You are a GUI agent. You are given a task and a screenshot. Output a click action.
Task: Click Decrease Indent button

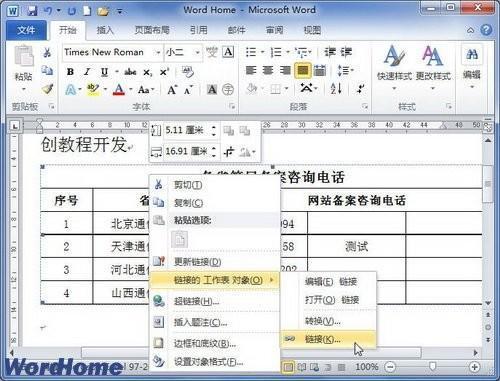coord(330,52)
